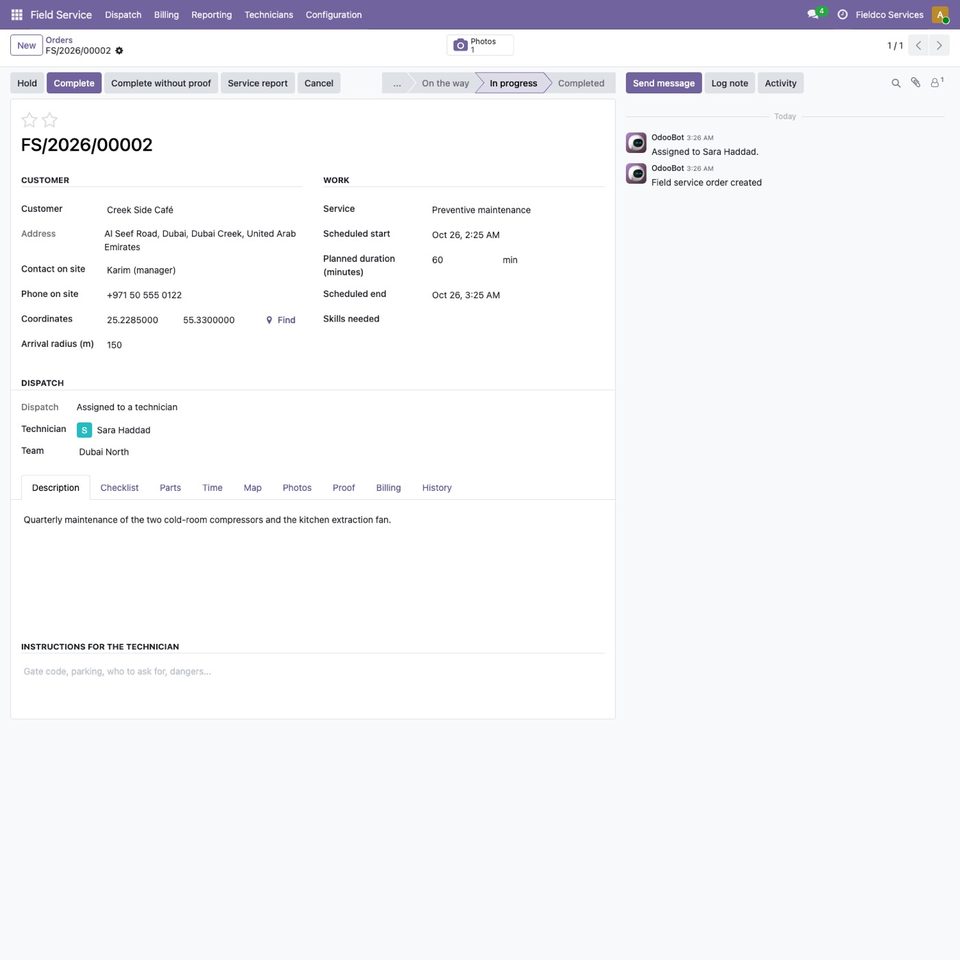Image resolution: width=960 pixels, height=960 pixels.
Task: Open the Reporting menu
Action: tap(212, 15)
